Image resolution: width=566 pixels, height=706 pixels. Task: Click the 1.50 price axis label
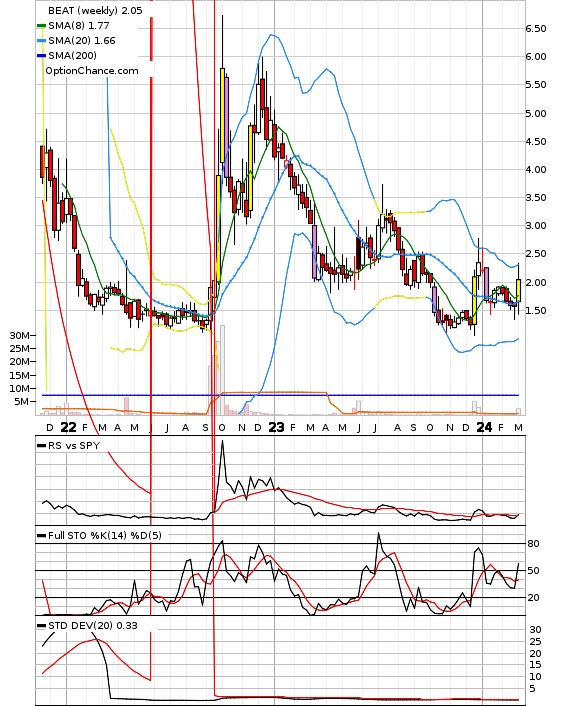[536, 311]
